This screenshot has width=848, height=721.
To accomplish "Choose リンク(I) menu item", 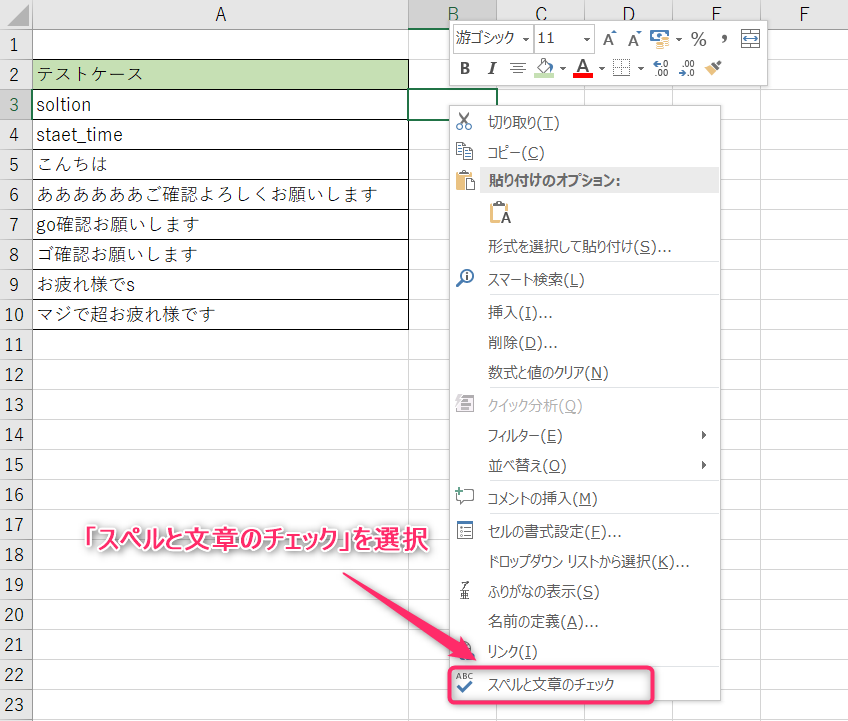I will click(585, 652).
